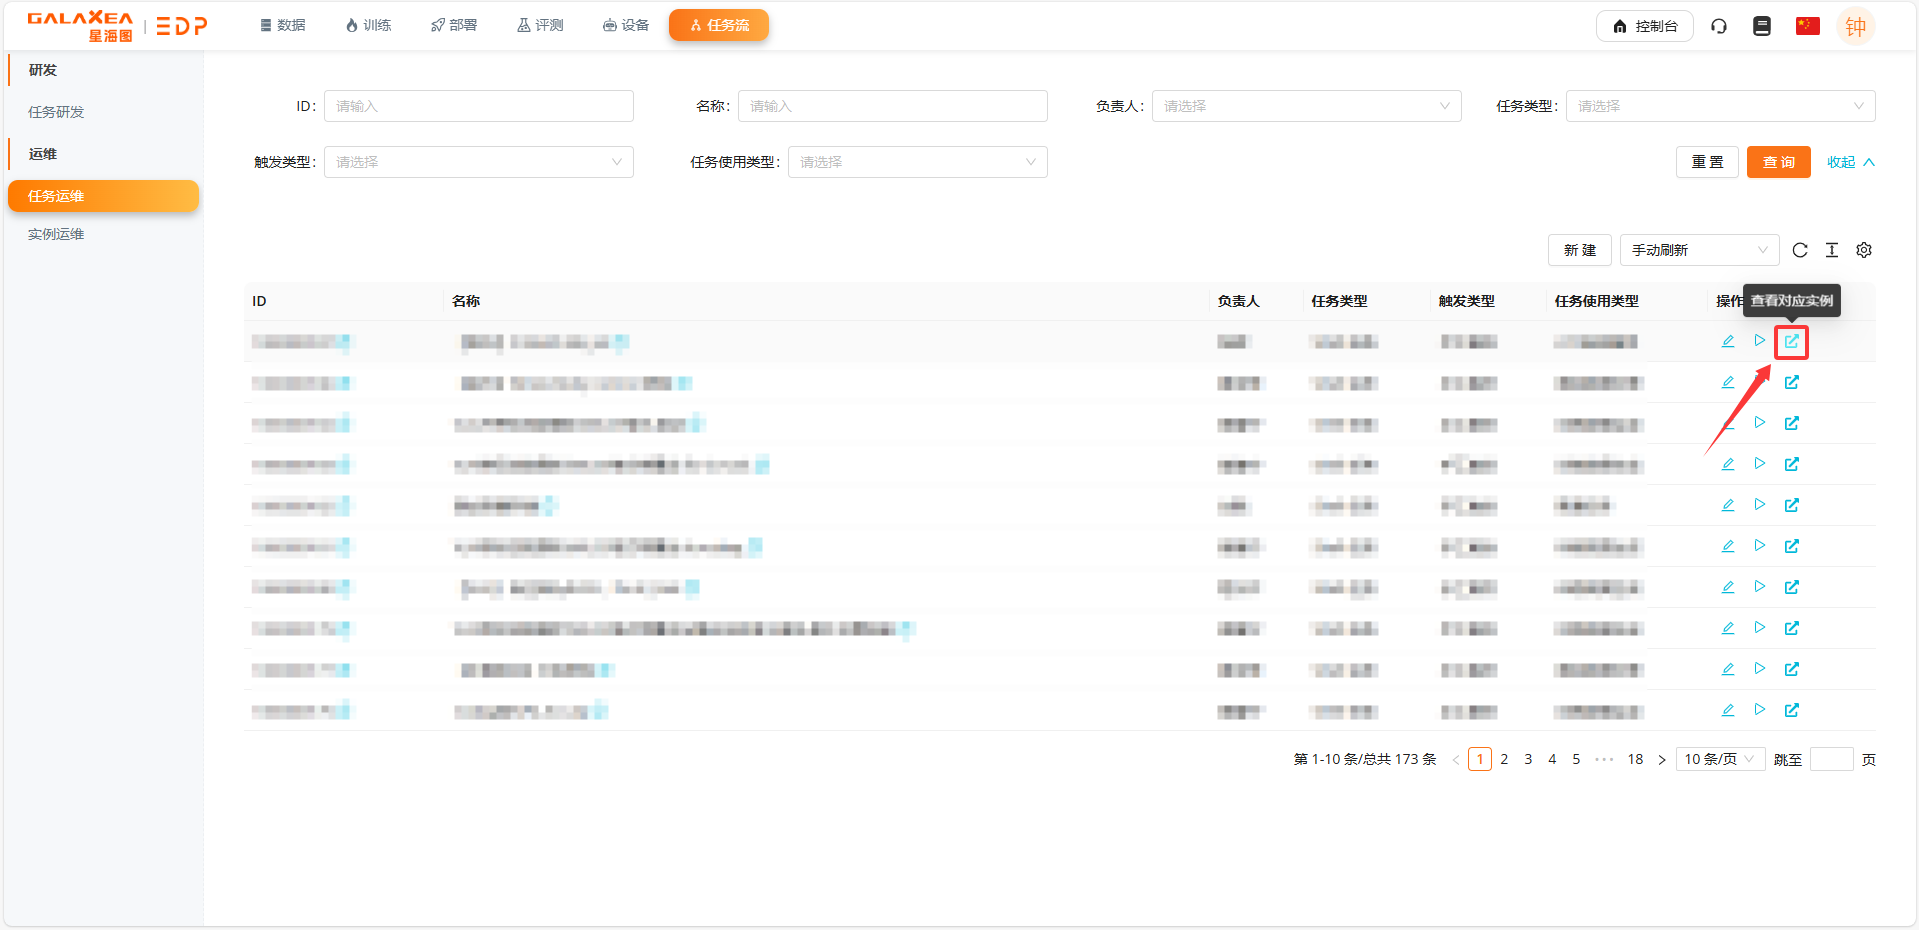Screen dimensions: 1919x930
Task: Click the customer support headset icon
Action: click(1719, 26)
